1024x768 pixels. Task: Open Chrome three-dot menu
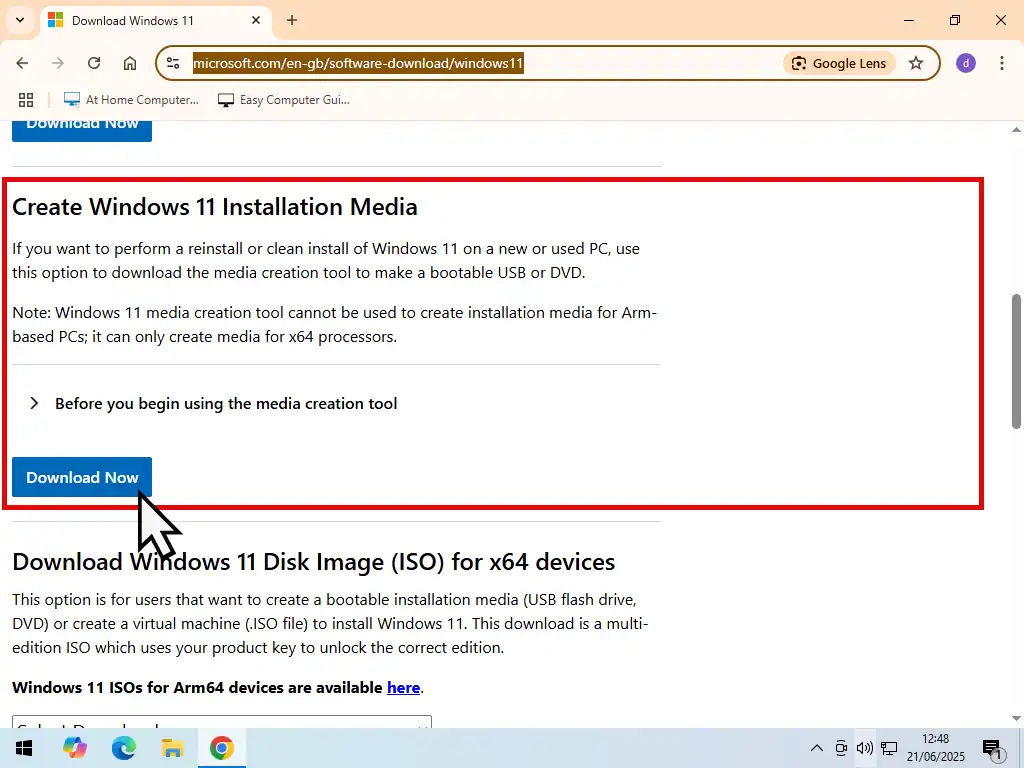(x=1001, y=63)
